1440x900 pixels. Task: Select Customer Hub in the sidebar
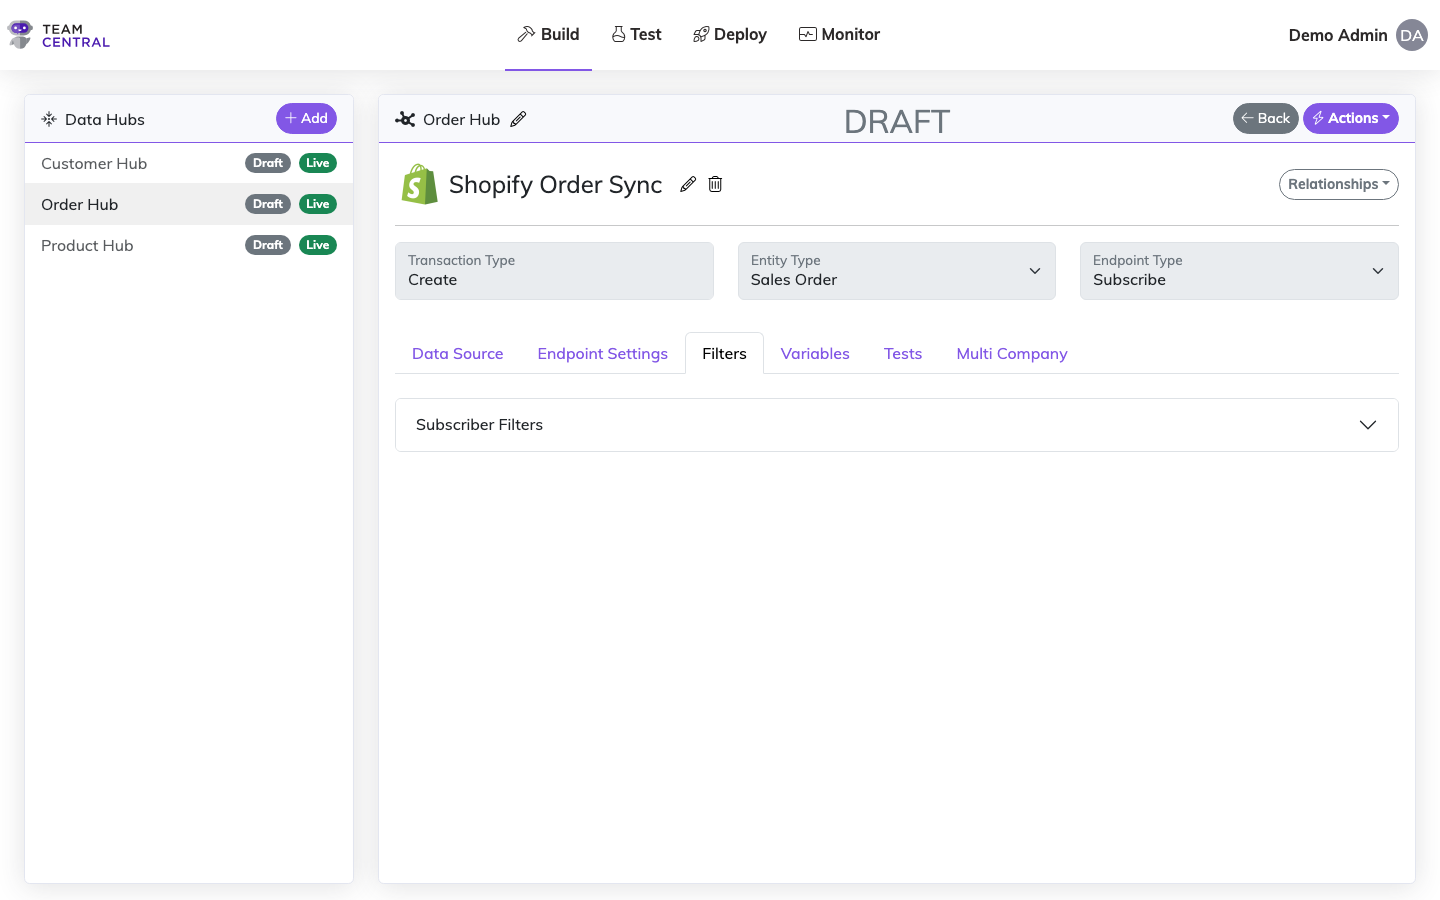93,162
